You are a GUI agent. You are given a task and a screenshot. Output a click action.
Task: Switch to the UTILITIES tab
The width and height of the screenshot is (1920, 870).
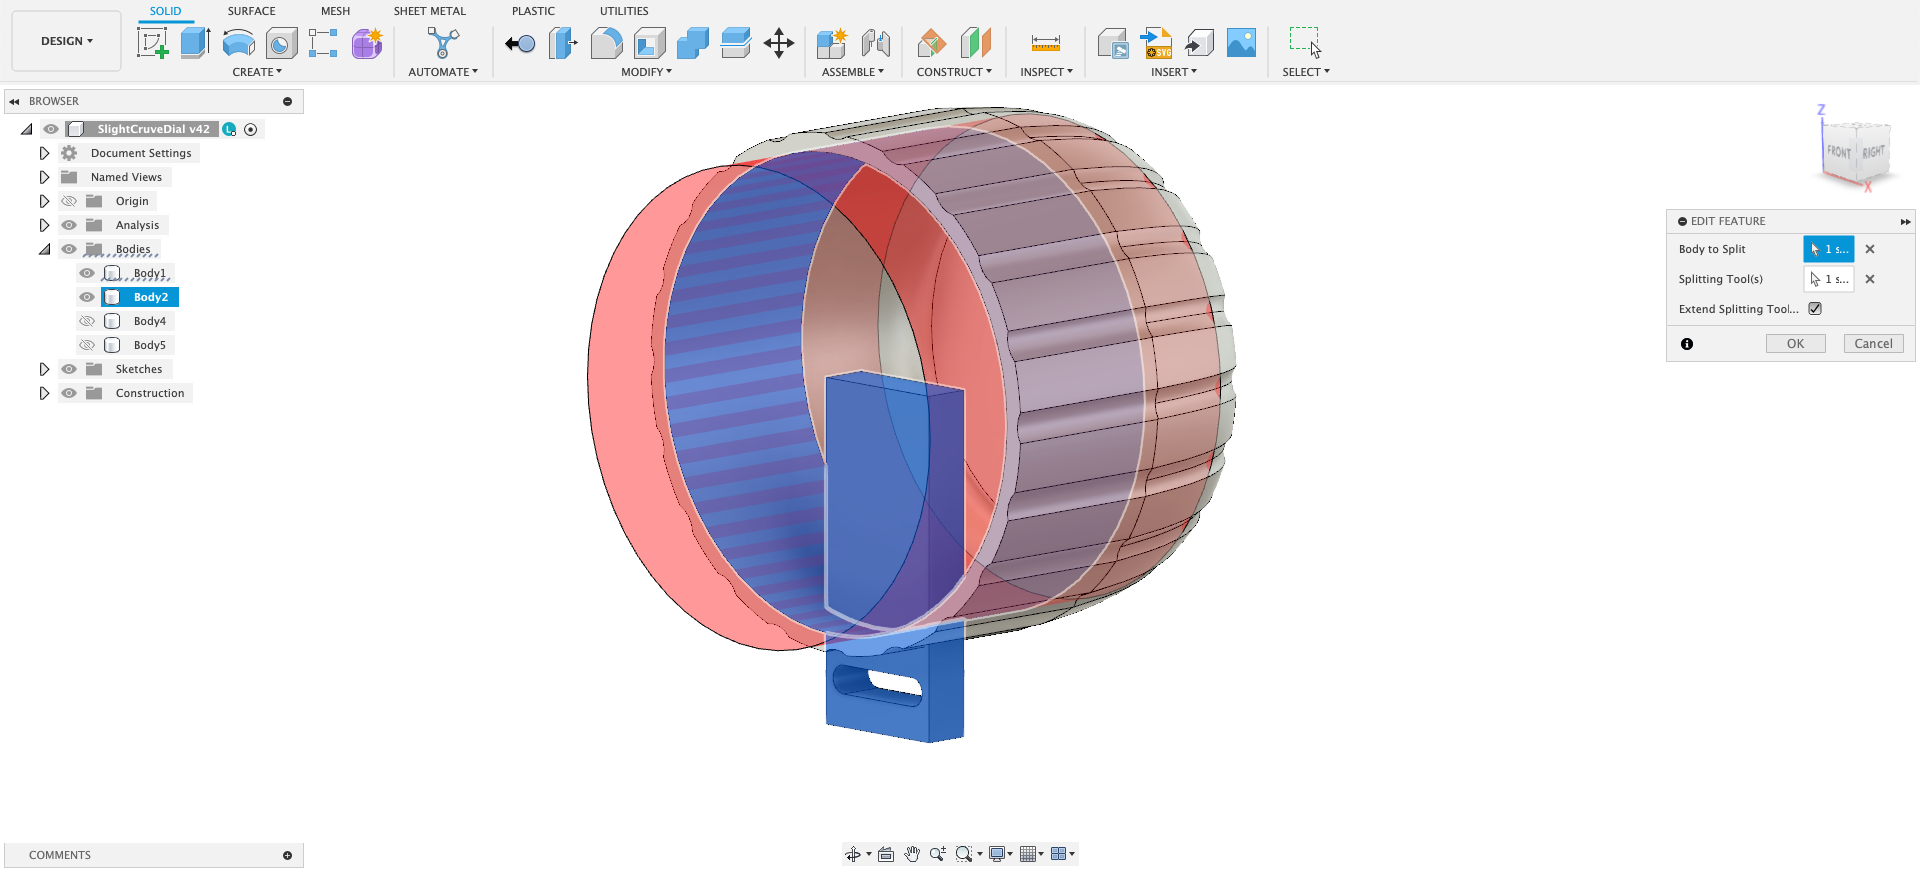click(x=624, y=11)
